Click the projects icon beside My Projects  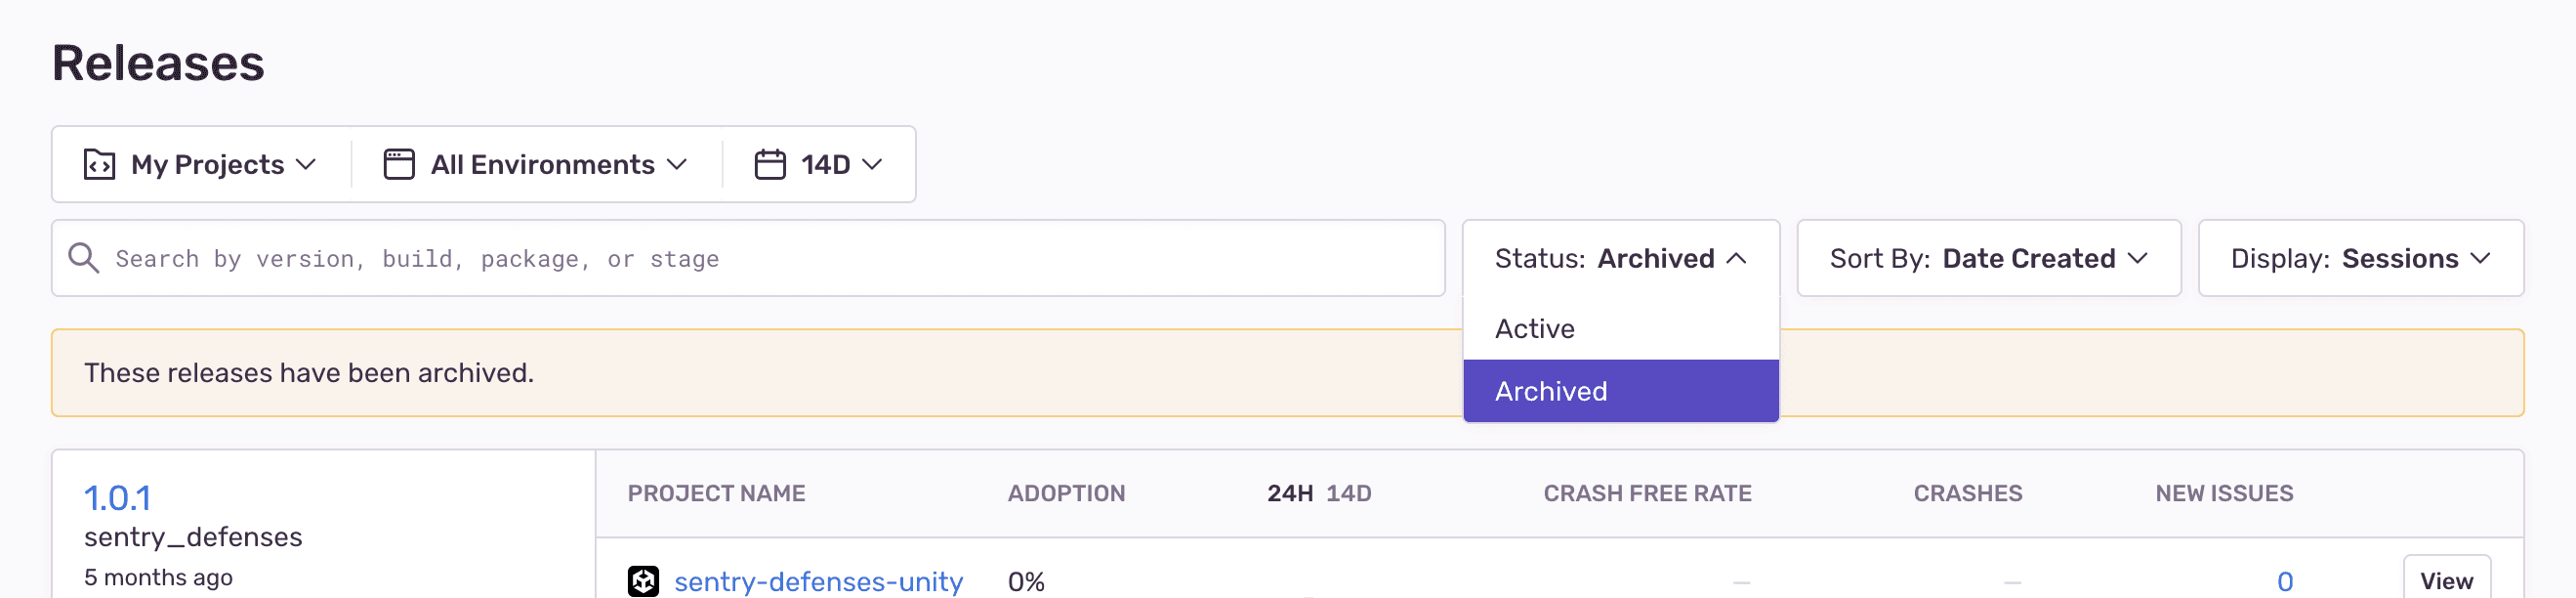[x=99, y=164]
